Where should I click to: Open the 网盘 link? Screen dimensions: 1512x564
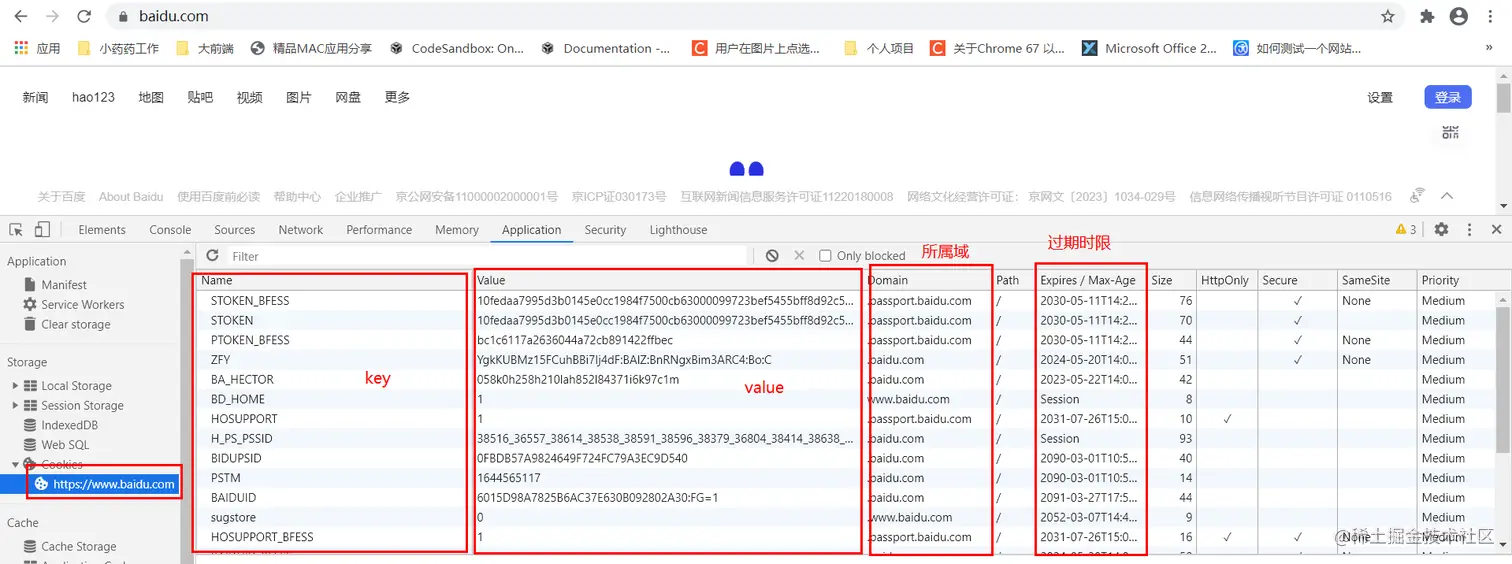click(348, 97)
